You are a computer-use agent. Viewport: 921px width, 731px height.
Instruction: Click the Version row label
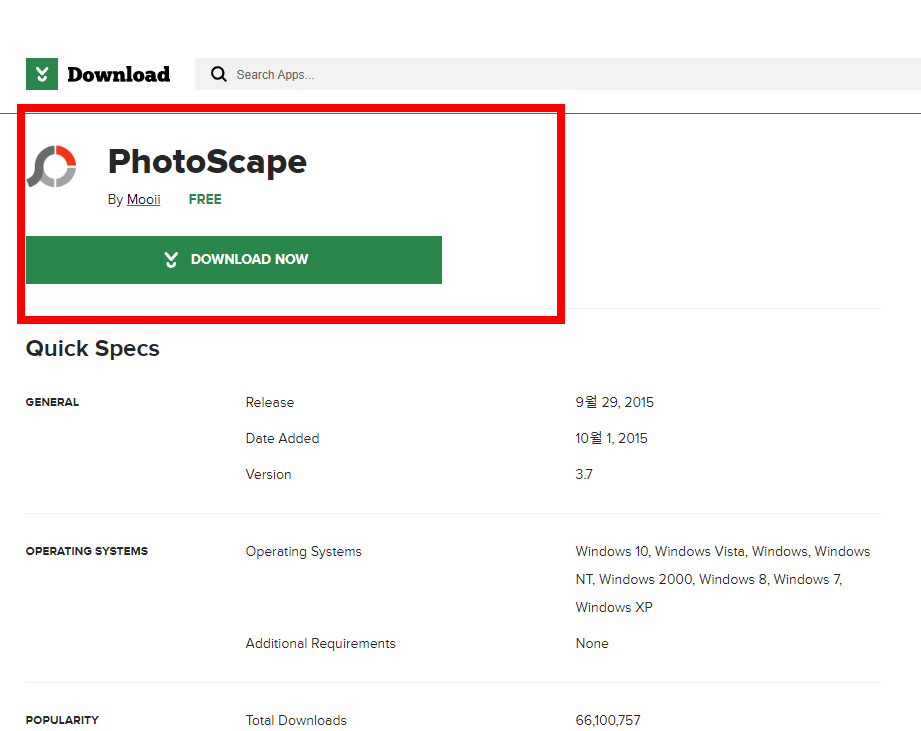click(x=268, y=474)
